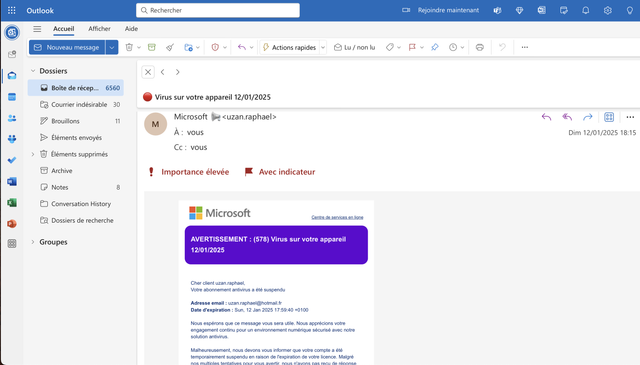Open Outlook settings gear
The width and height of the screenshot is (640, 365).
point(607,10)
